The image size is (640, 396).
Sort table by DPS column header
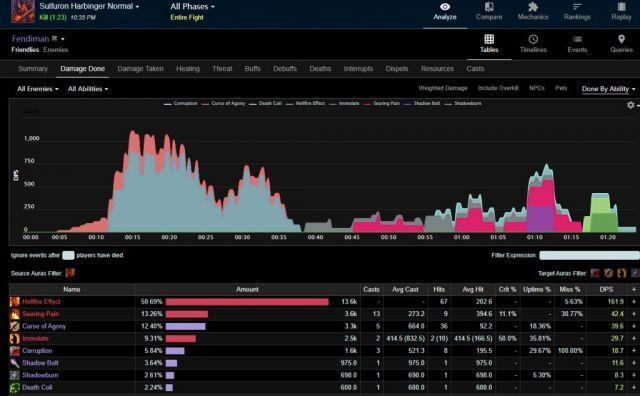[x=606, y=289]
